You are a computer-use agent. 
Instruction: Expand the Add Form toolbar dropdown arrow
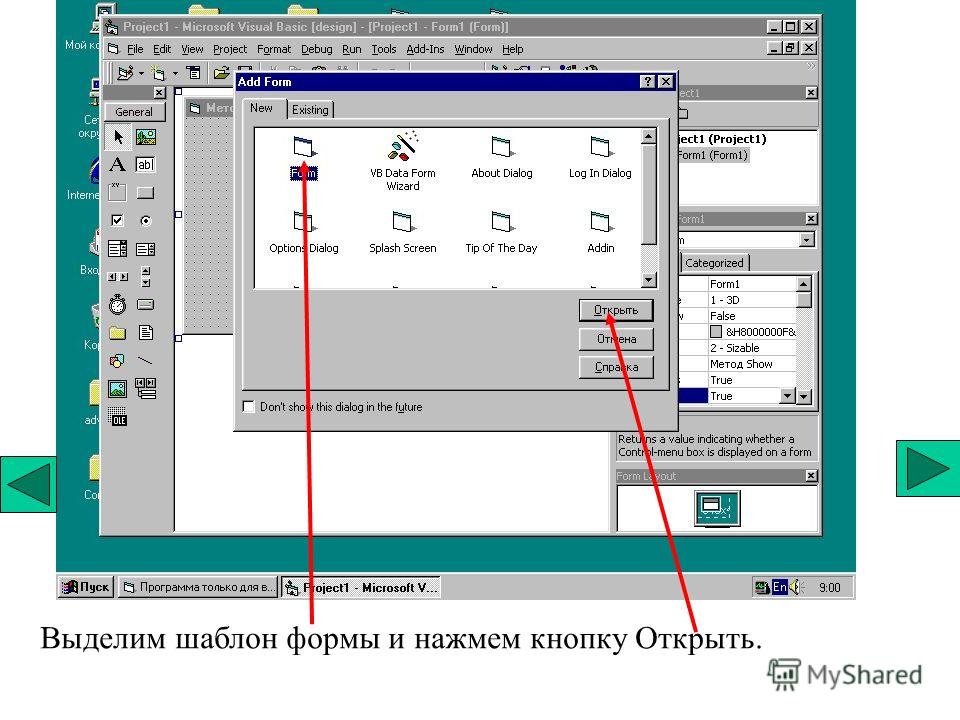coord(175,73)
